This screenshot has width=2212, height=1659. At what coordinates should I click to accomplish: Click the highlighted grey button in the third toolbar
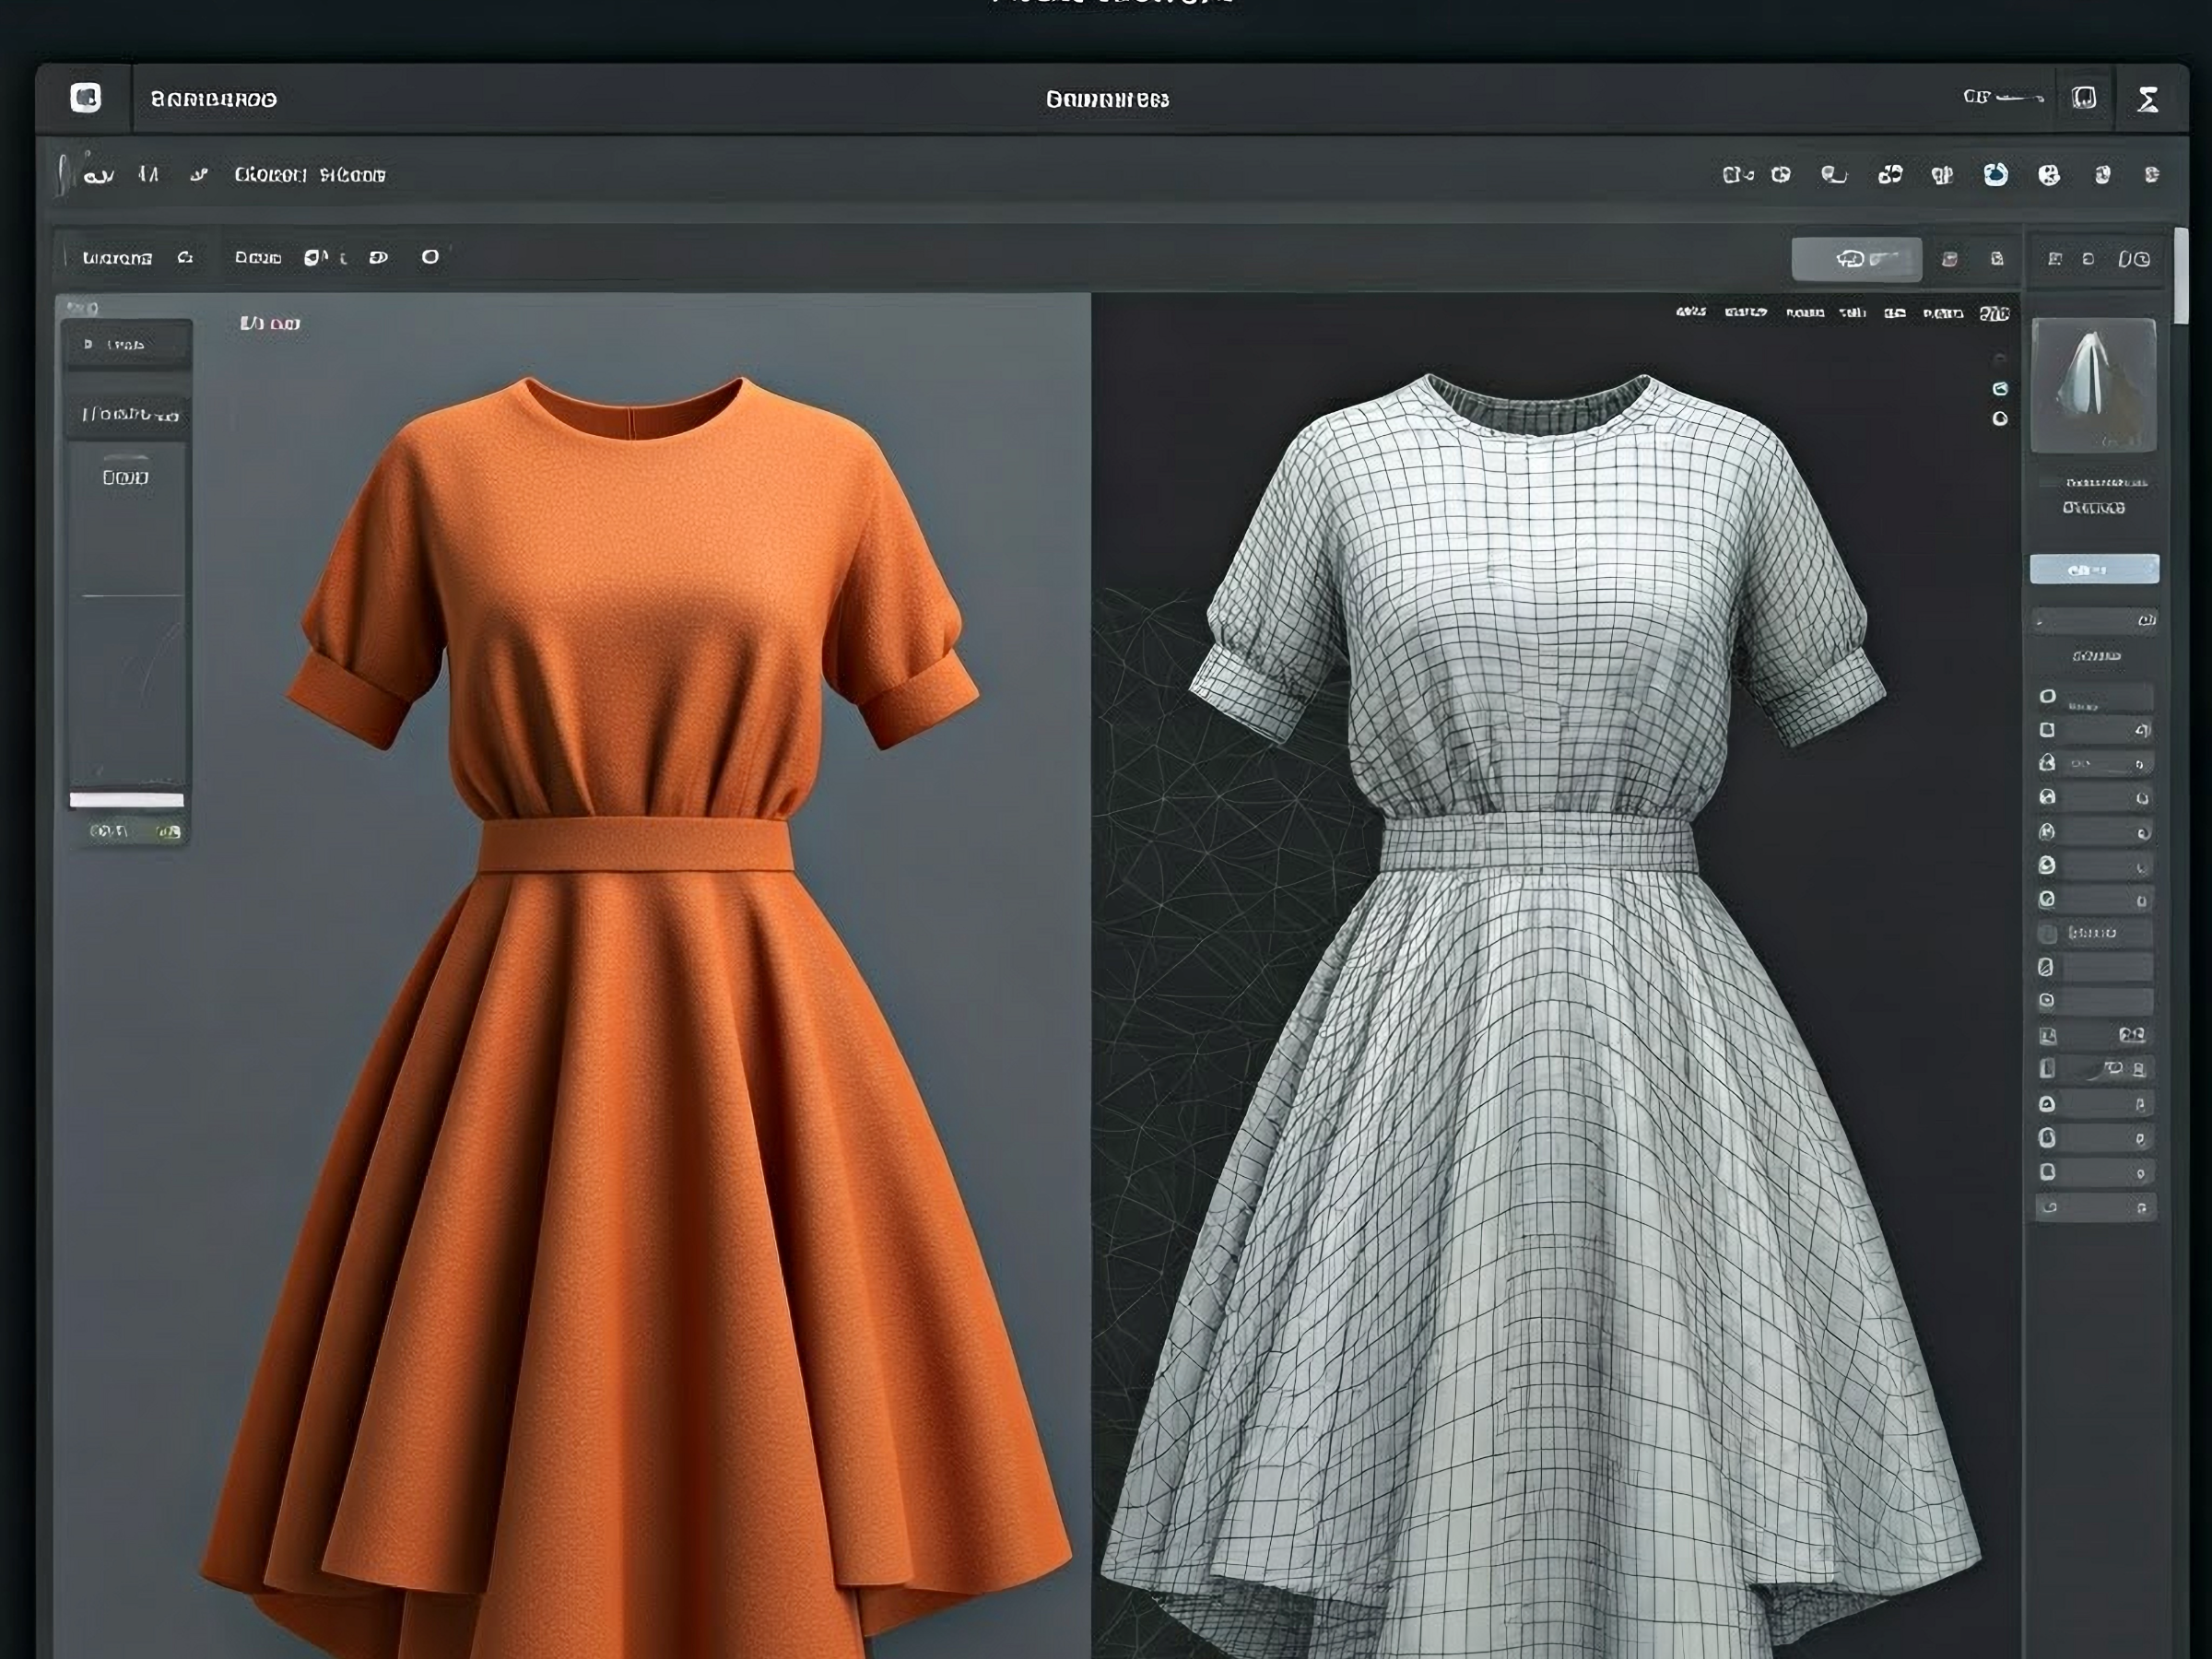coord(1856,259)
